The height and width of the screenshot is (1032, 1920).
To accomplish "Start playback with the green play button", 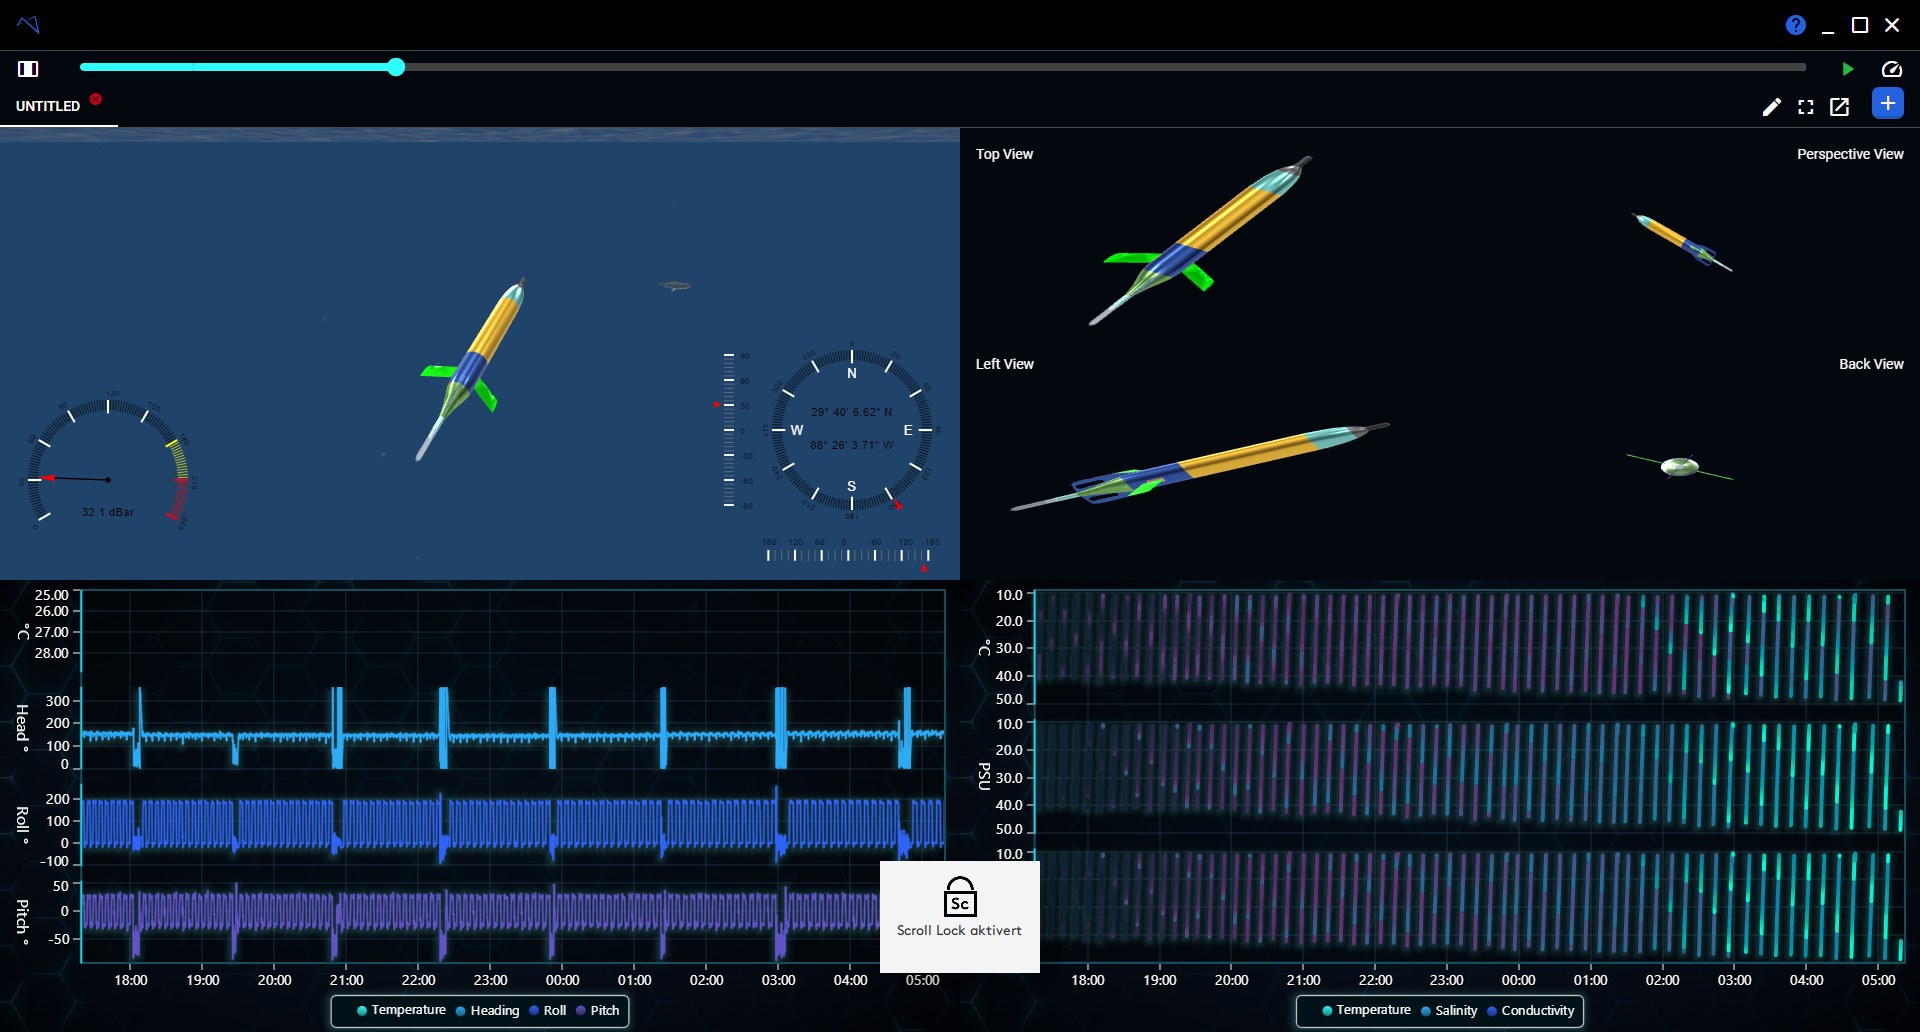I will click(1848, 69).
